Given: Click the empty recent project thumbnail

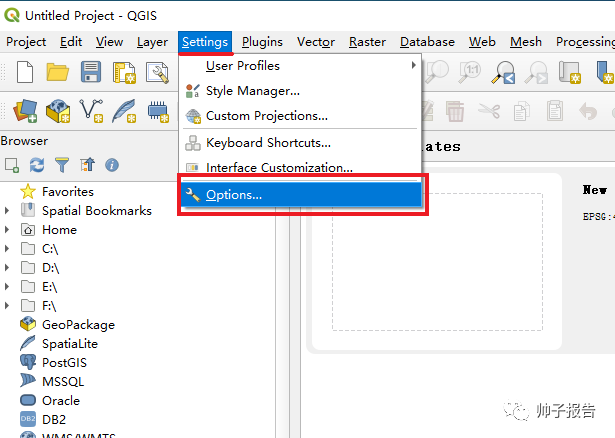Looking at the screenshot, I should tap(437, 262).
